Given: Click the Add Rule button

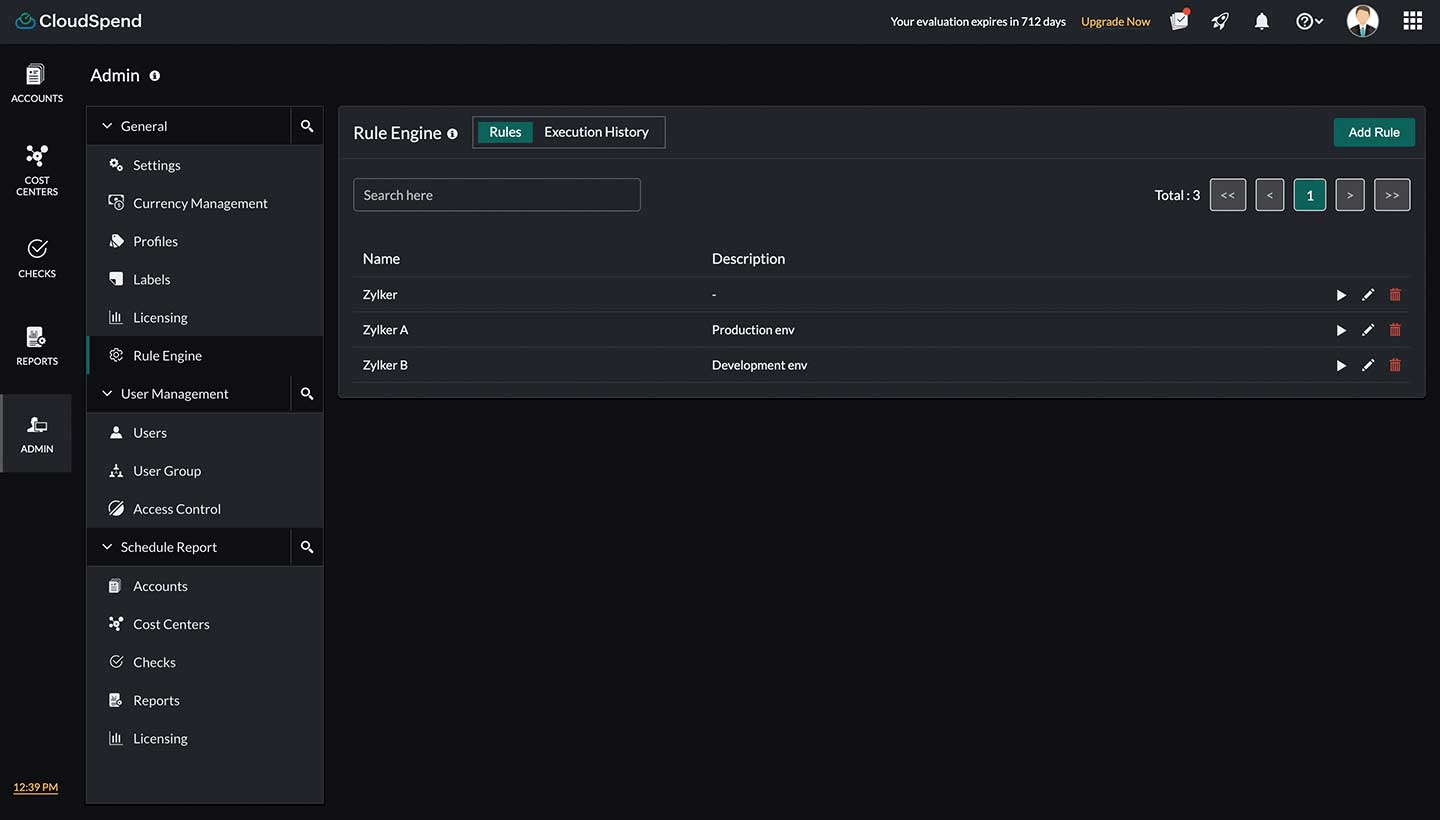Looking at the screenshot, I should pos(1373,132).
